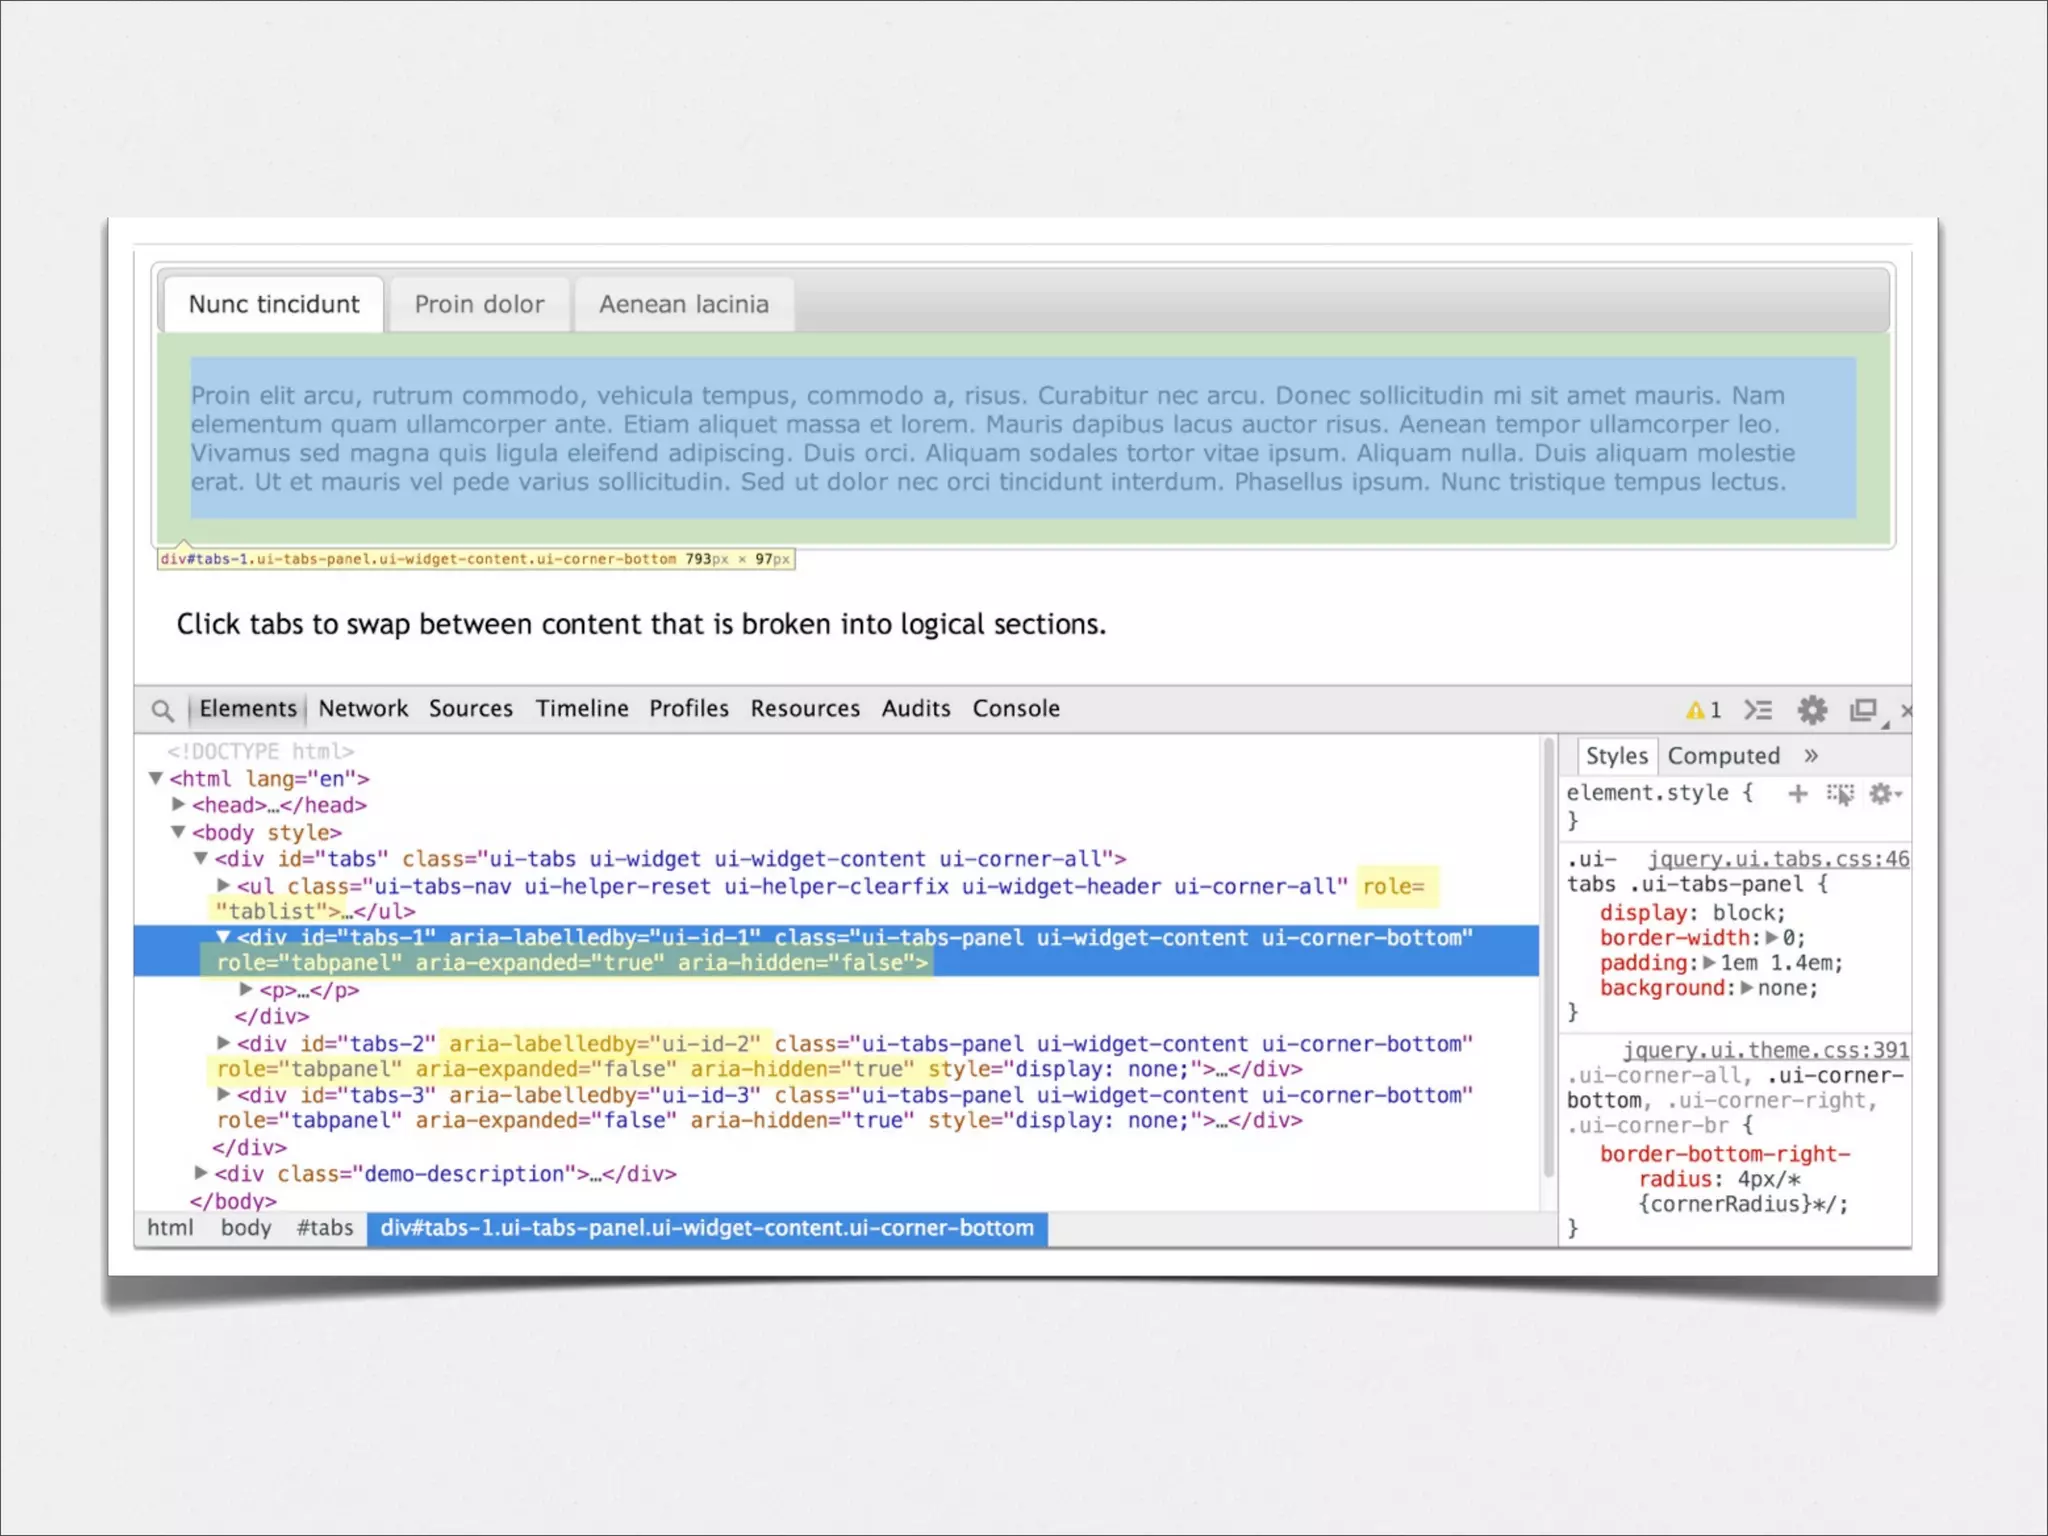This screenshot has width=2048, height=1536.
Task: Toggle element state selector icon
Action: click(1840, 794)
